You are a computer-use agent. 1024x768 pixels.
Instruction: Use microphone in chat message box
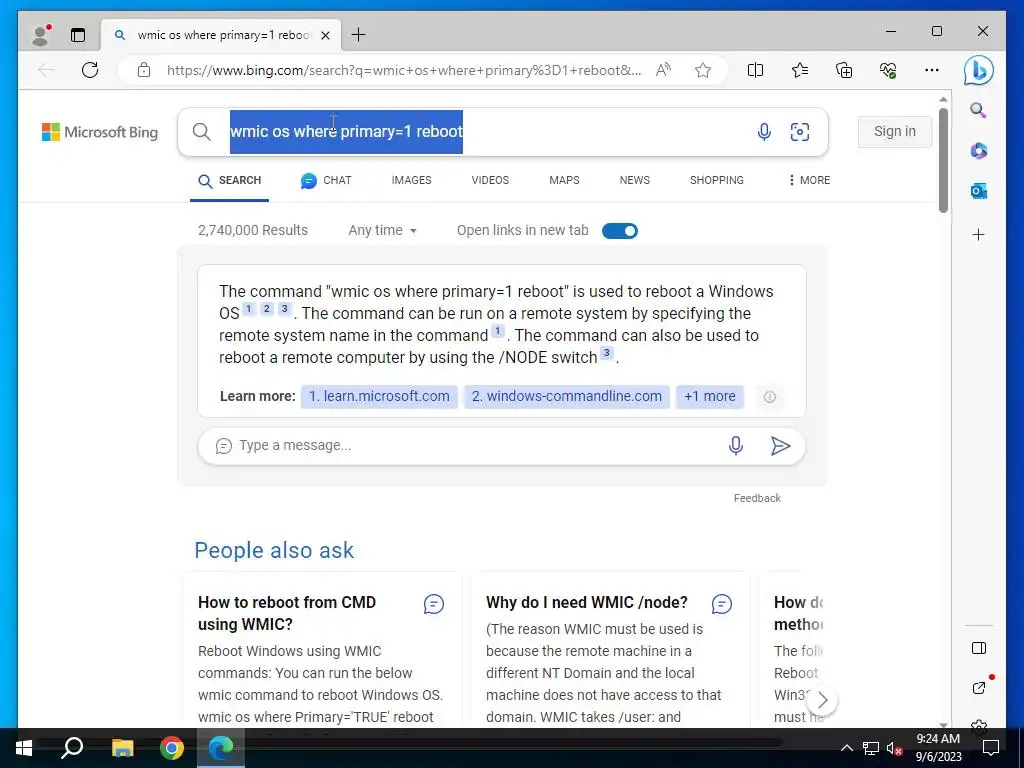pyautogui.click(x=735, y=445)
